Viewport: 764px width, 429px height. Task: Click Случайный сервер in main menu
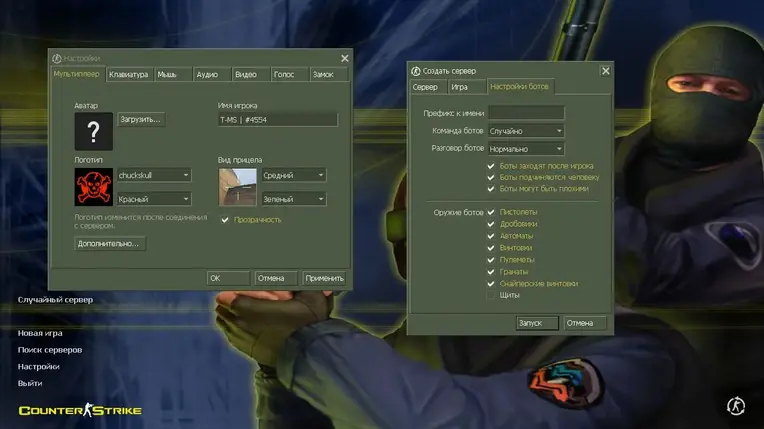[56, 300]
